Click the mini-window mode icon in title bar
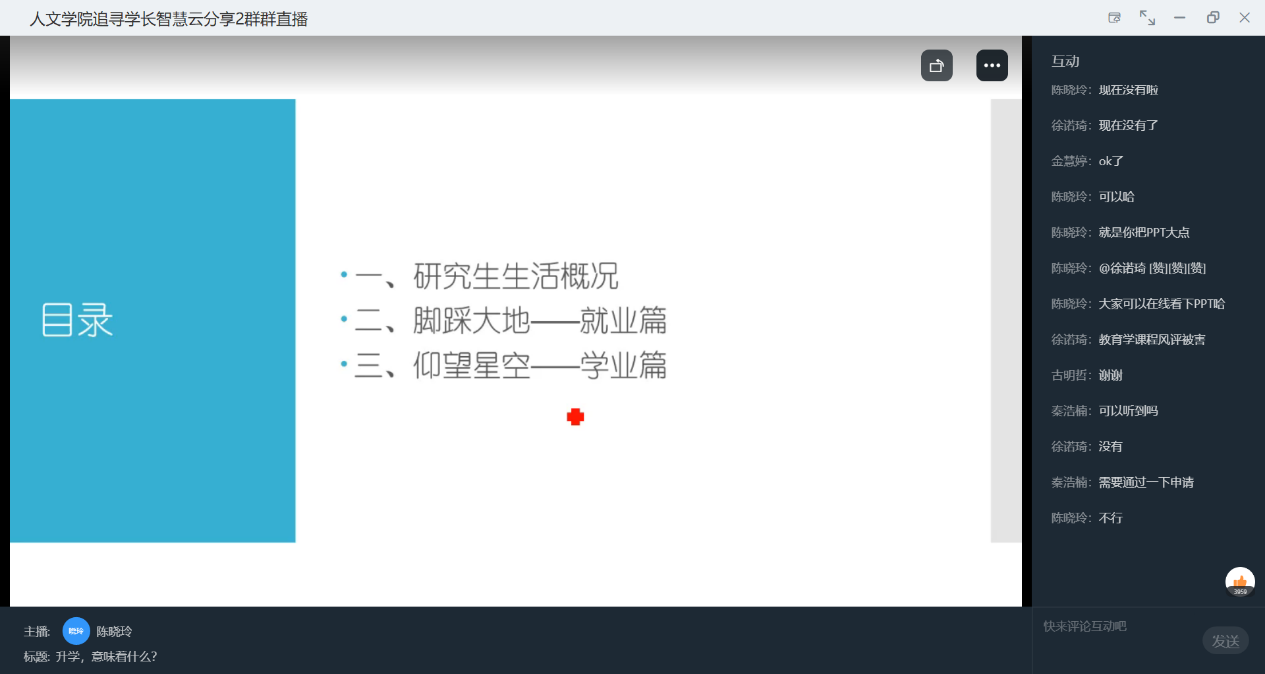1265x674 pixels. [x=1114, y=18]
